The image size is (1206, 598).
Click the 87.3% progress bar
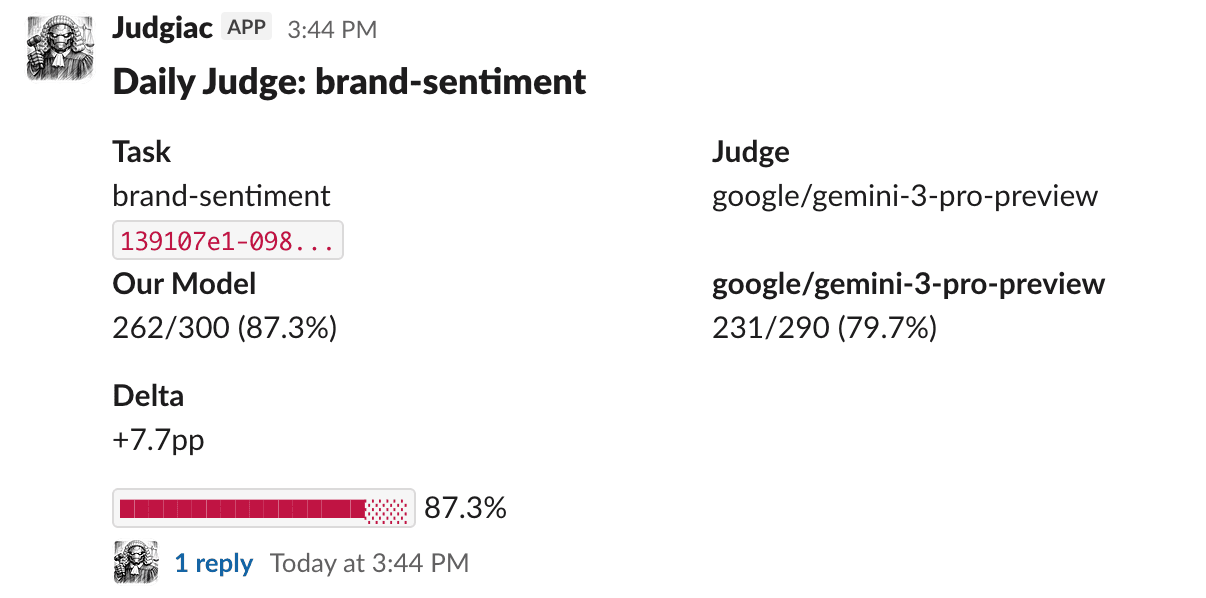[264, 507]
